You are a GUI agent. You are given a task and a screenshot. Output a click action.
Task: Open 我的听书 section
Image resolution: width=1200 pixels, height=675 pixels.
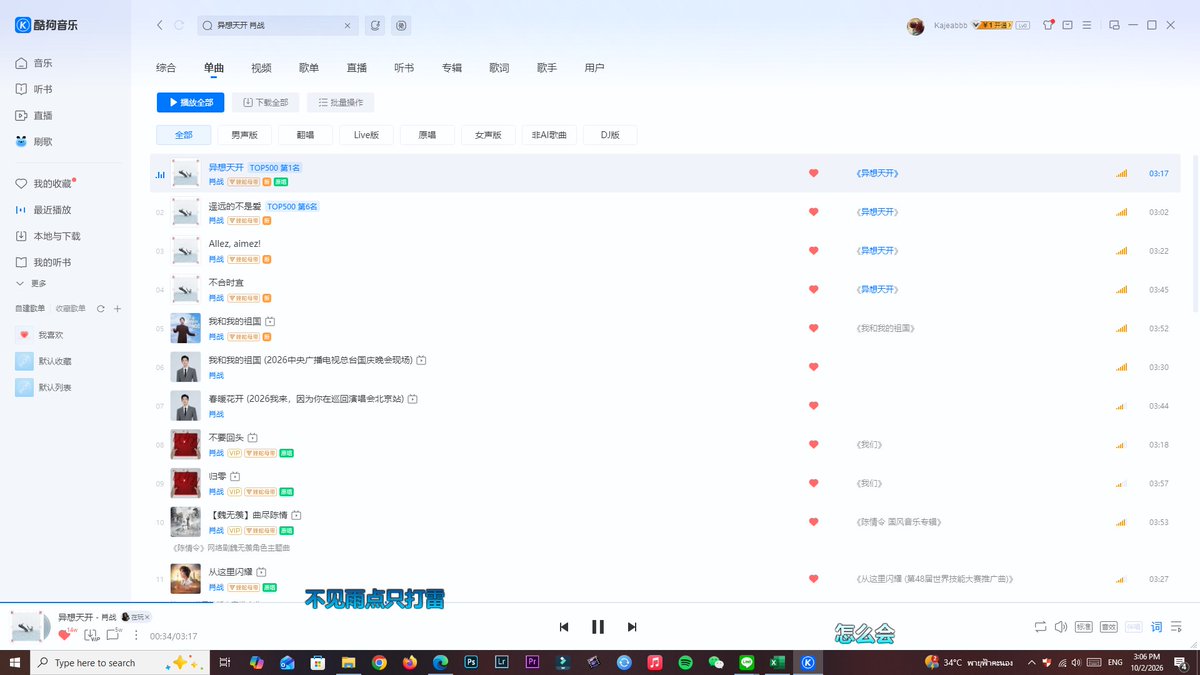click(x=44, y=262)
